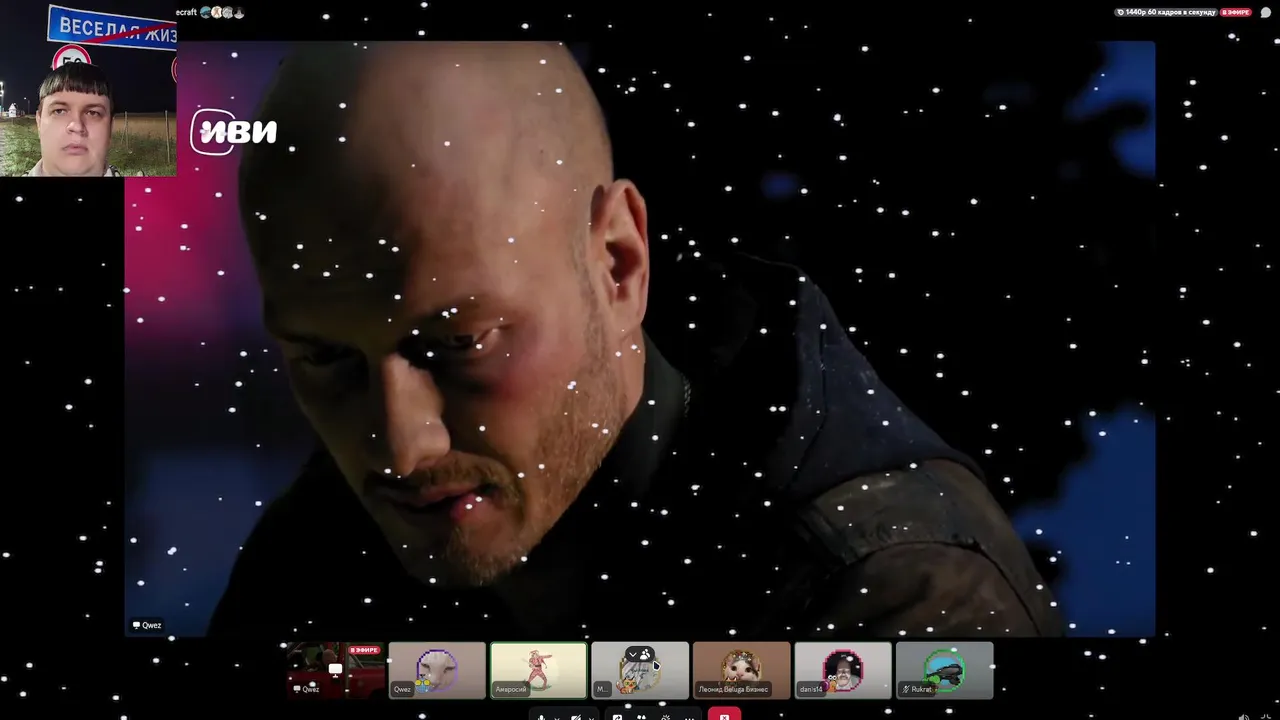Open the chat icon in the top-right corner

[x=1266, y=12]
